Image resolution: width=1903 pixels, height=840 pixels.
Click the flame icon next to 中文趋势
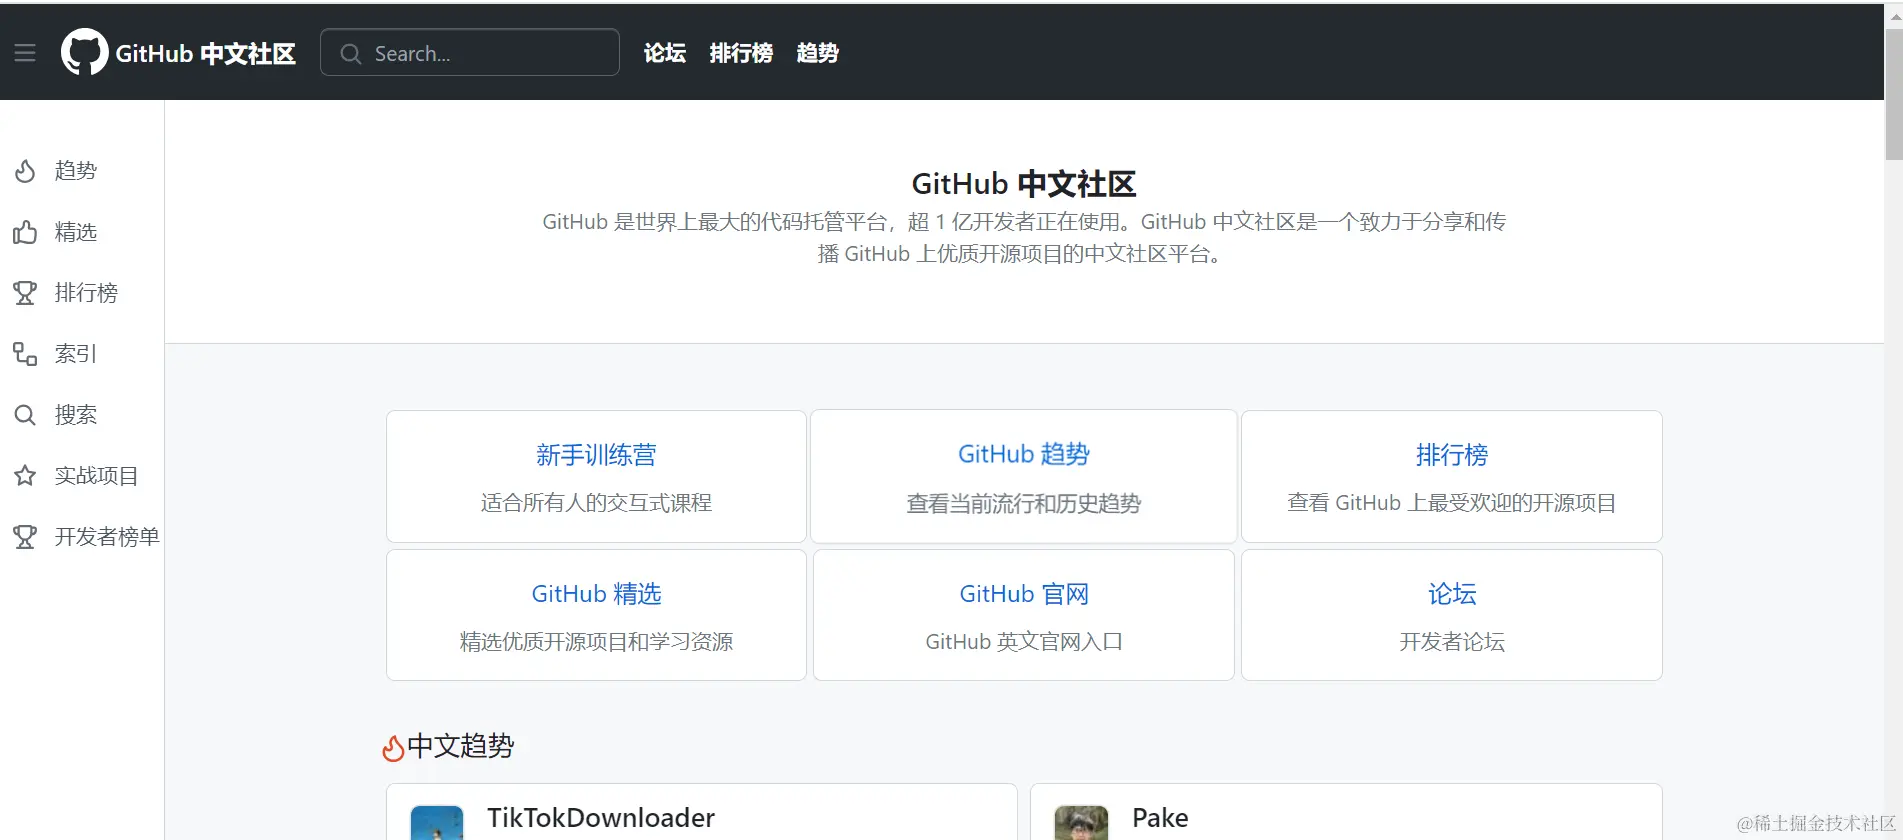pos(393,748)
